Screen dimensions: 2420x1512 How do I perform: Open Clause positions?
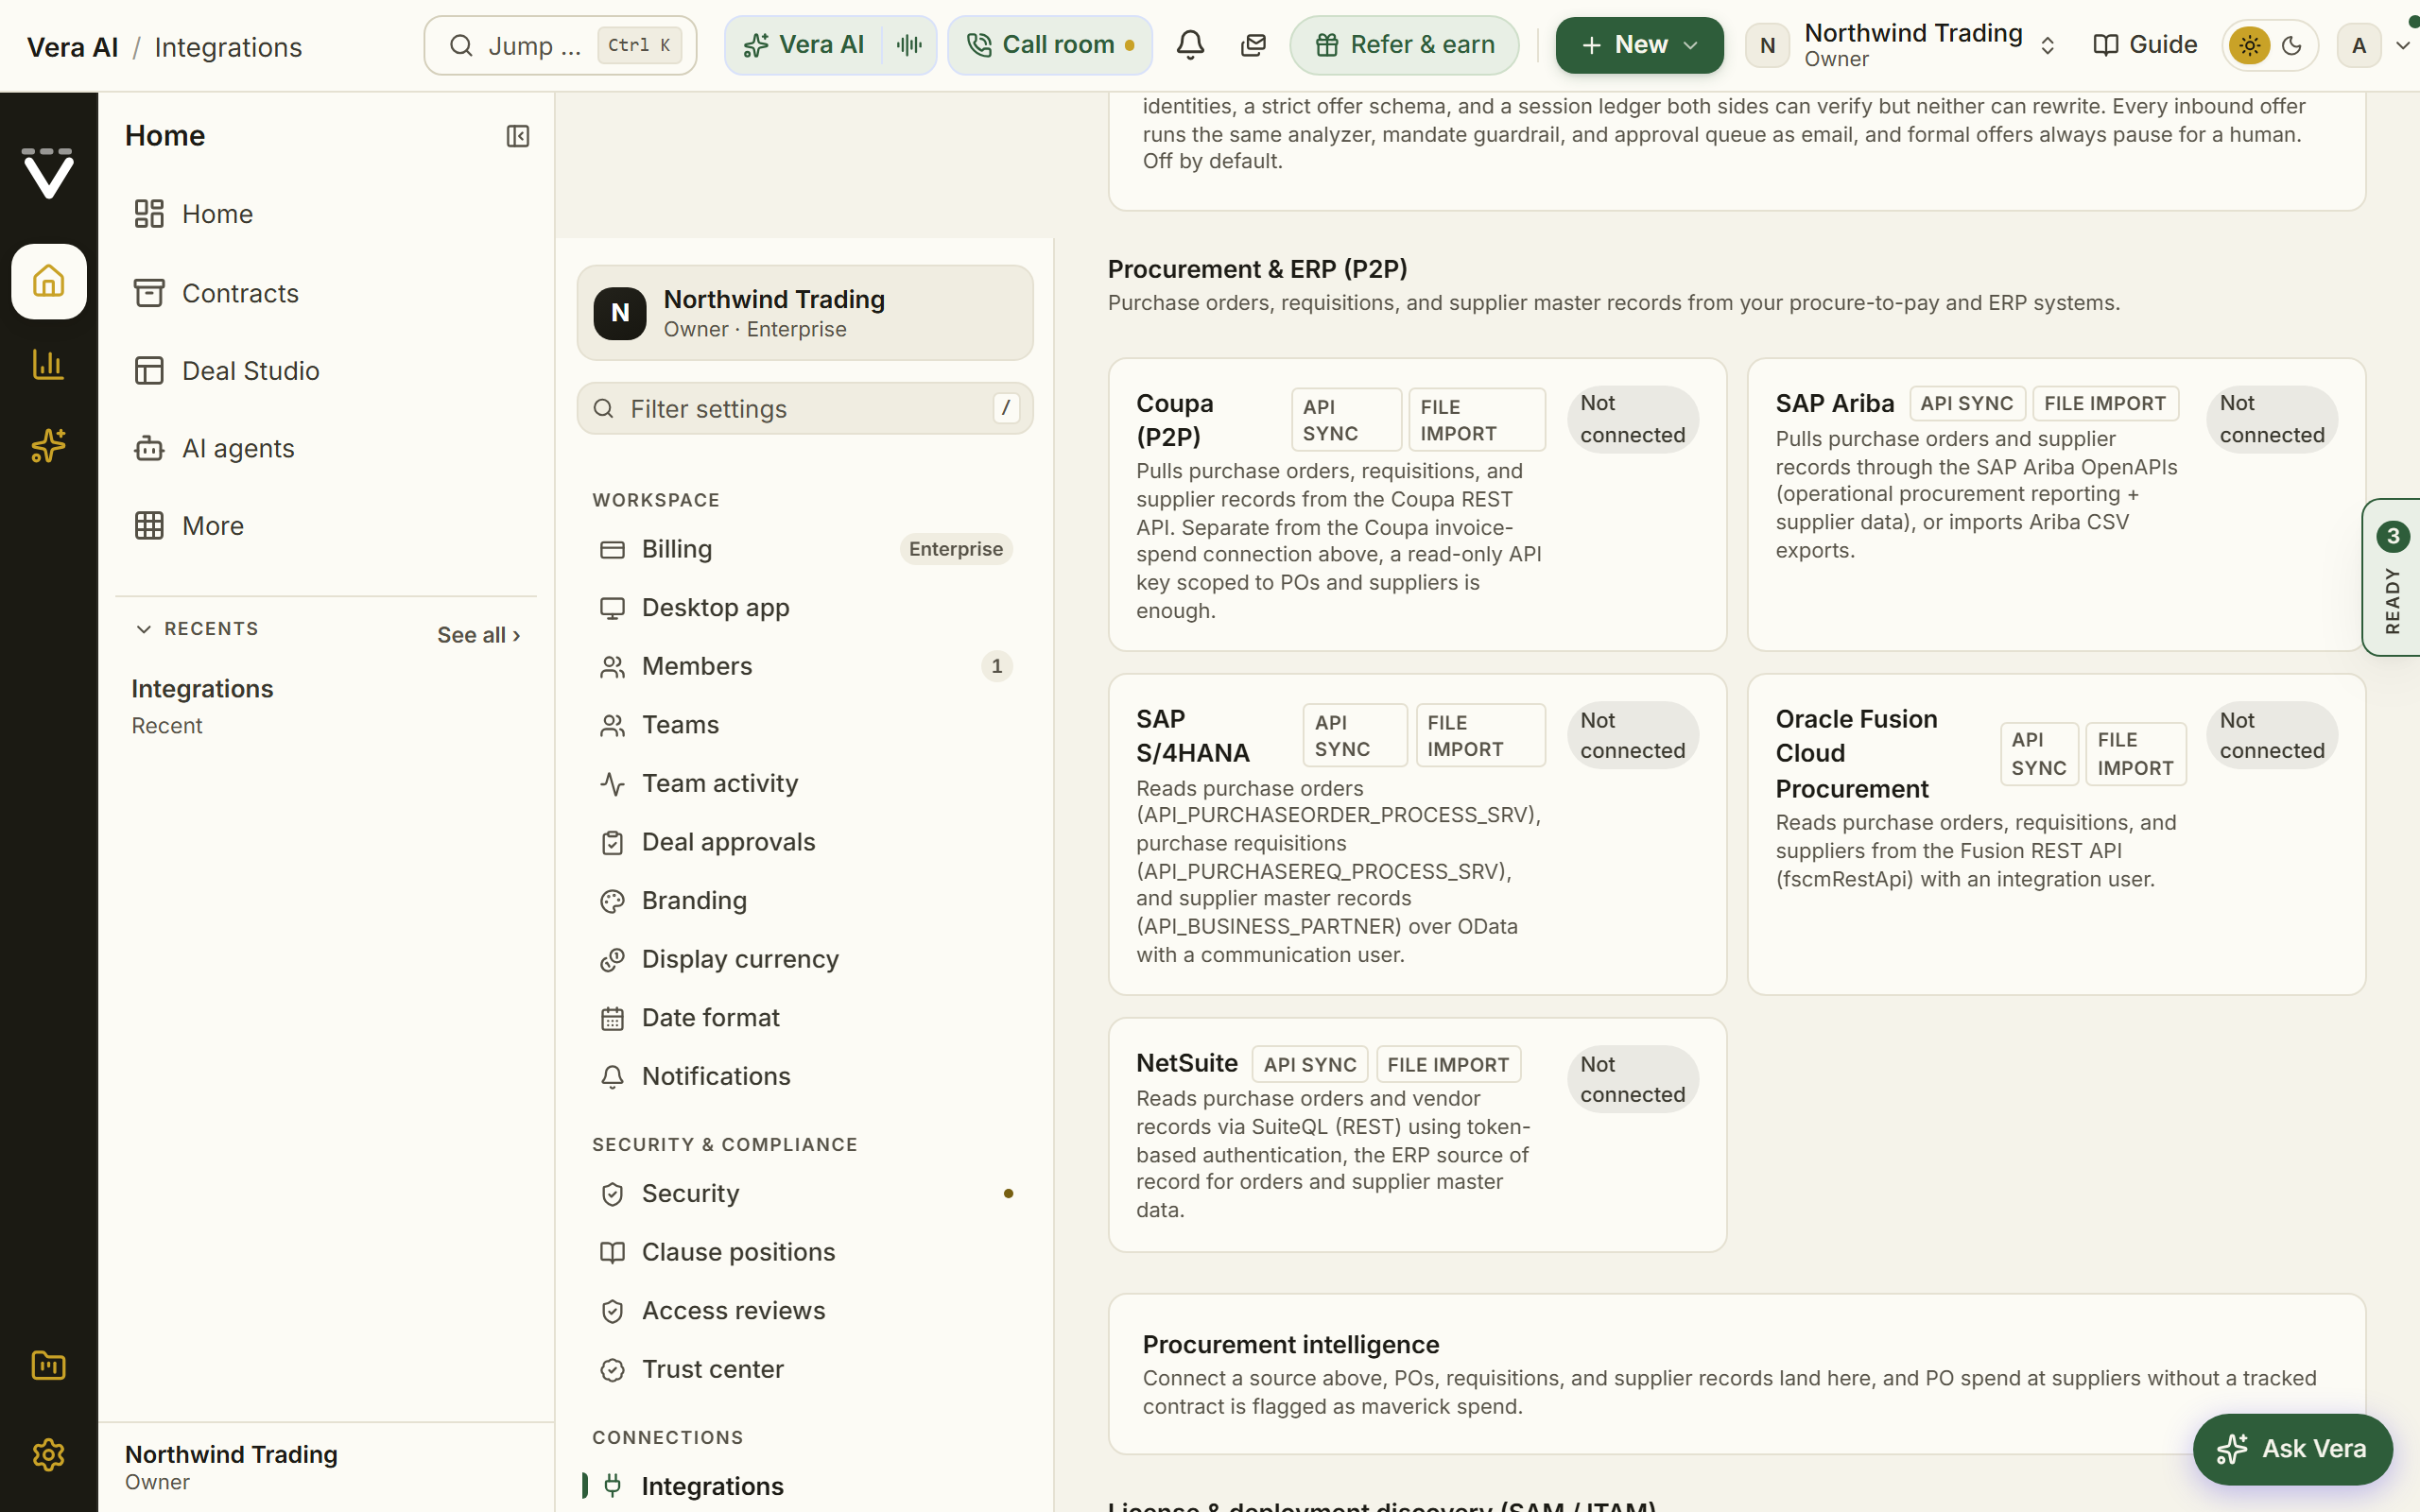[x=805, y=1252]
